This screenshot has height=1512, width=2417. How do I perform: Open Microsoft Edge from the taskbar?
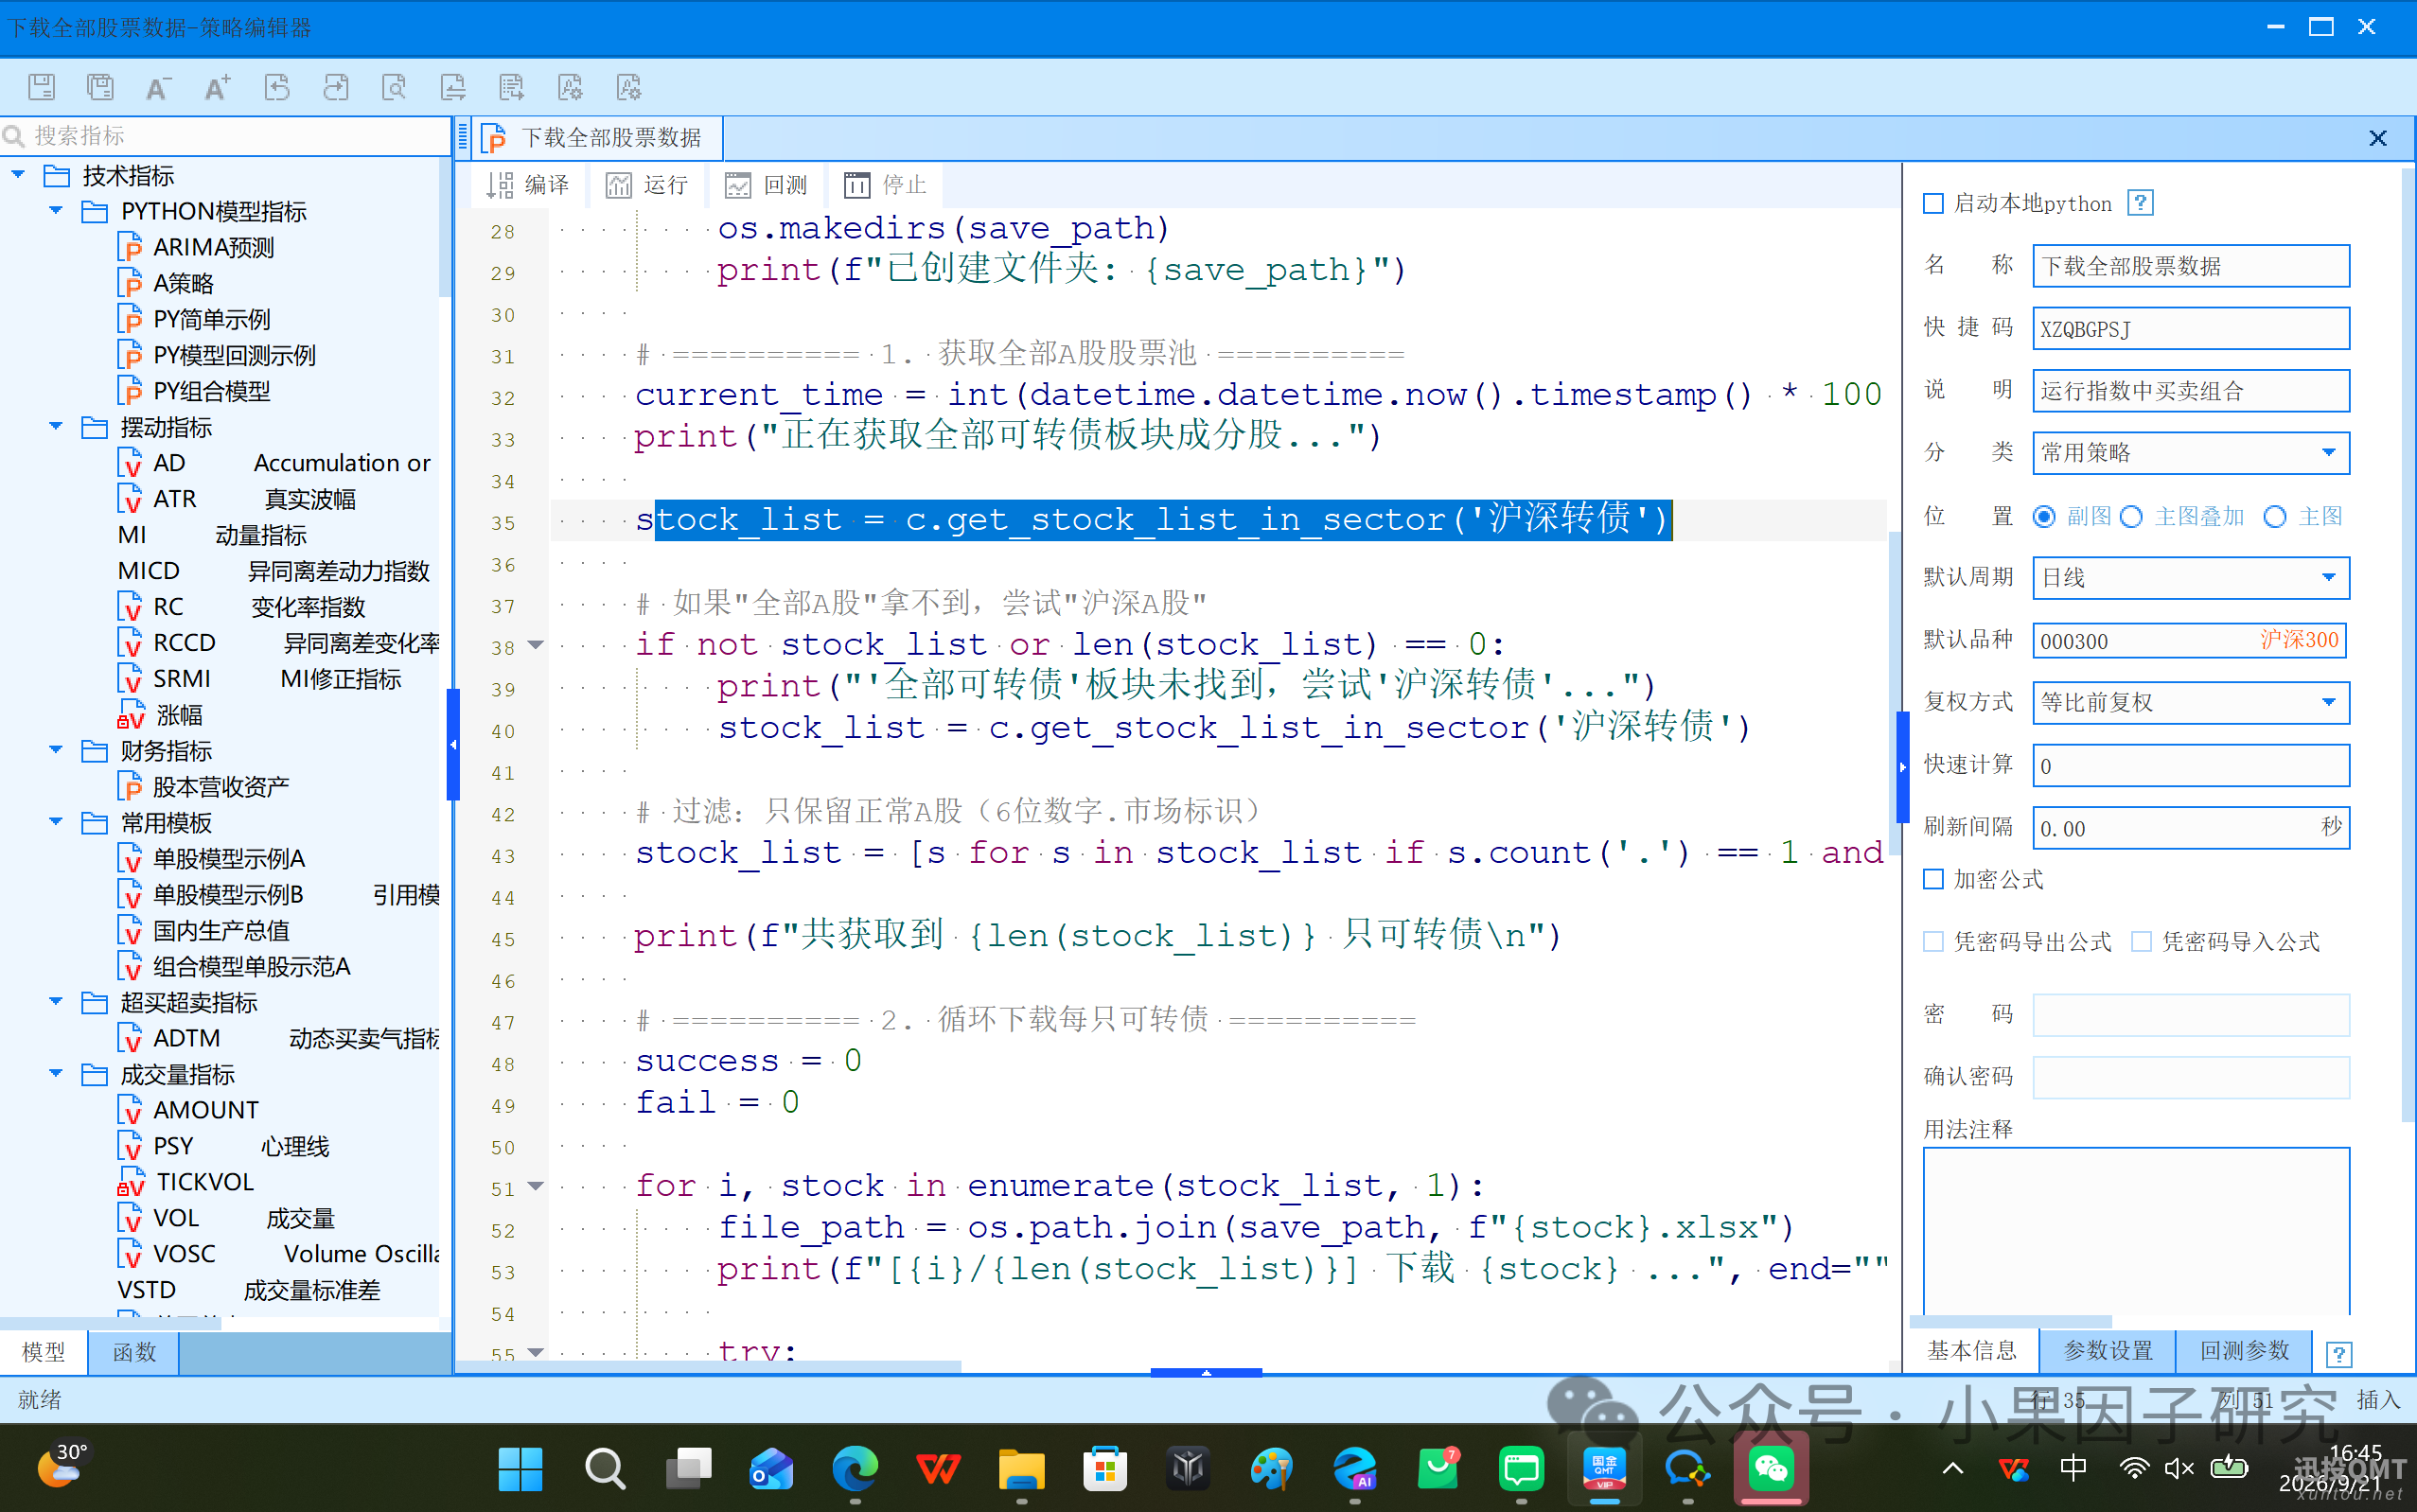[x=855, y=1468]
